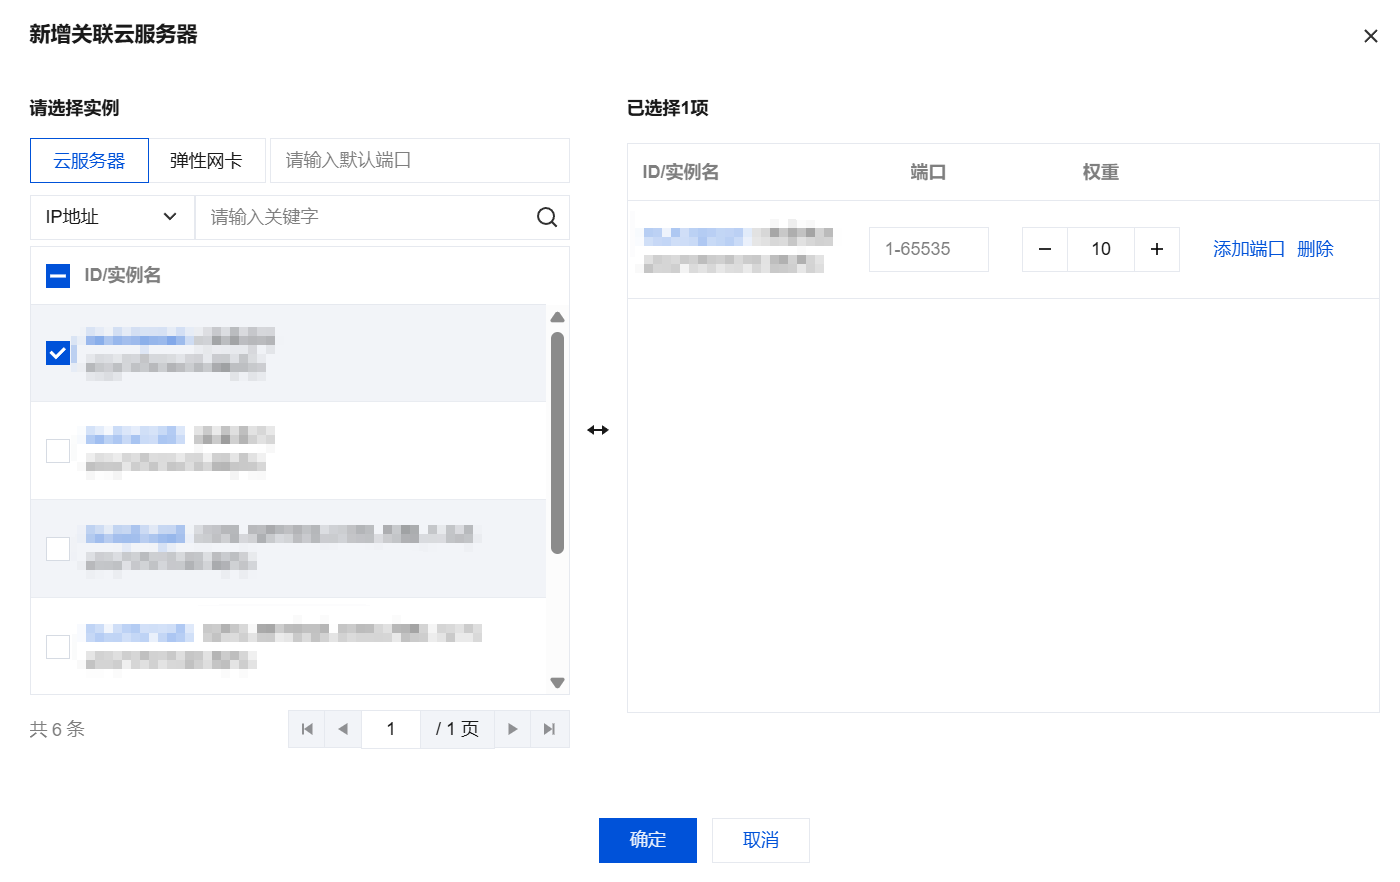Go to the previous page arrow

(343, 729)
